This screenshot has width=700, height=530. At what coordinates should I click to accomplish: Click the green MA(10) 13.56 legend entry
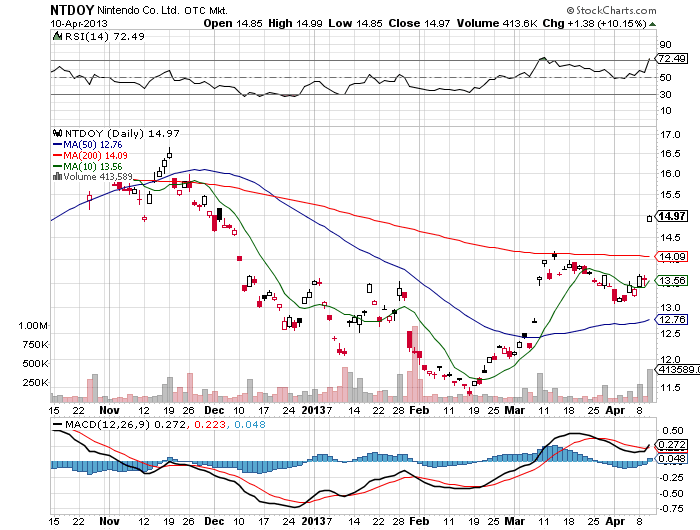tap(87, 166)
